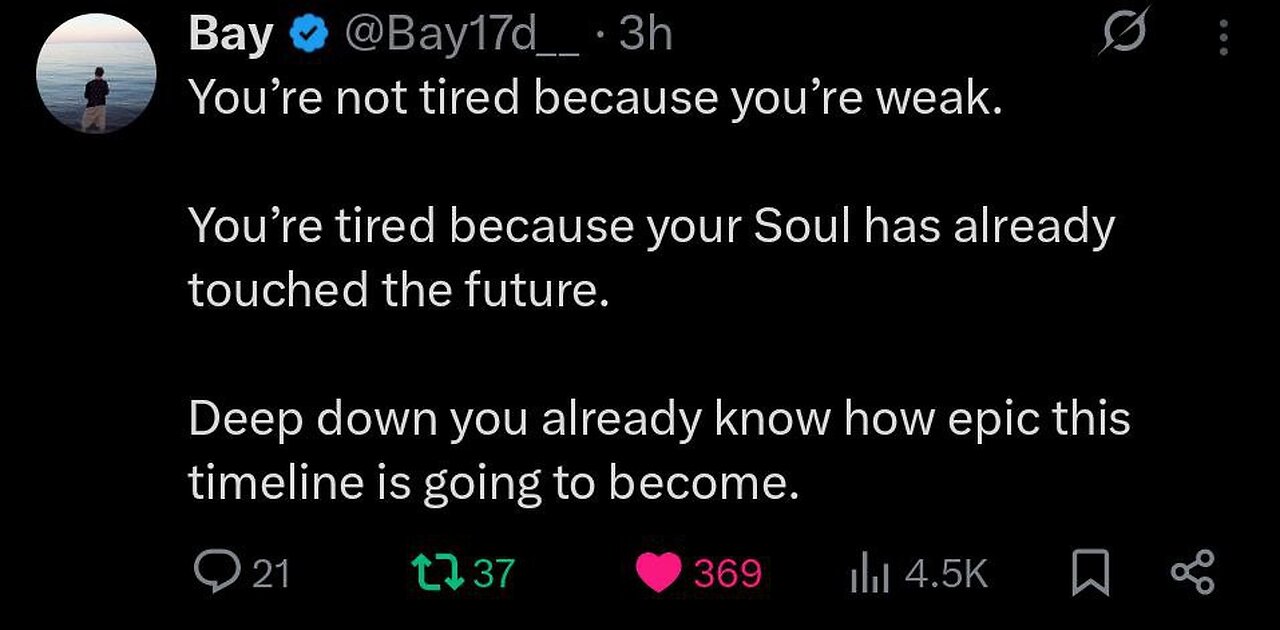Click the display name Bay

(x=230, y=37)
